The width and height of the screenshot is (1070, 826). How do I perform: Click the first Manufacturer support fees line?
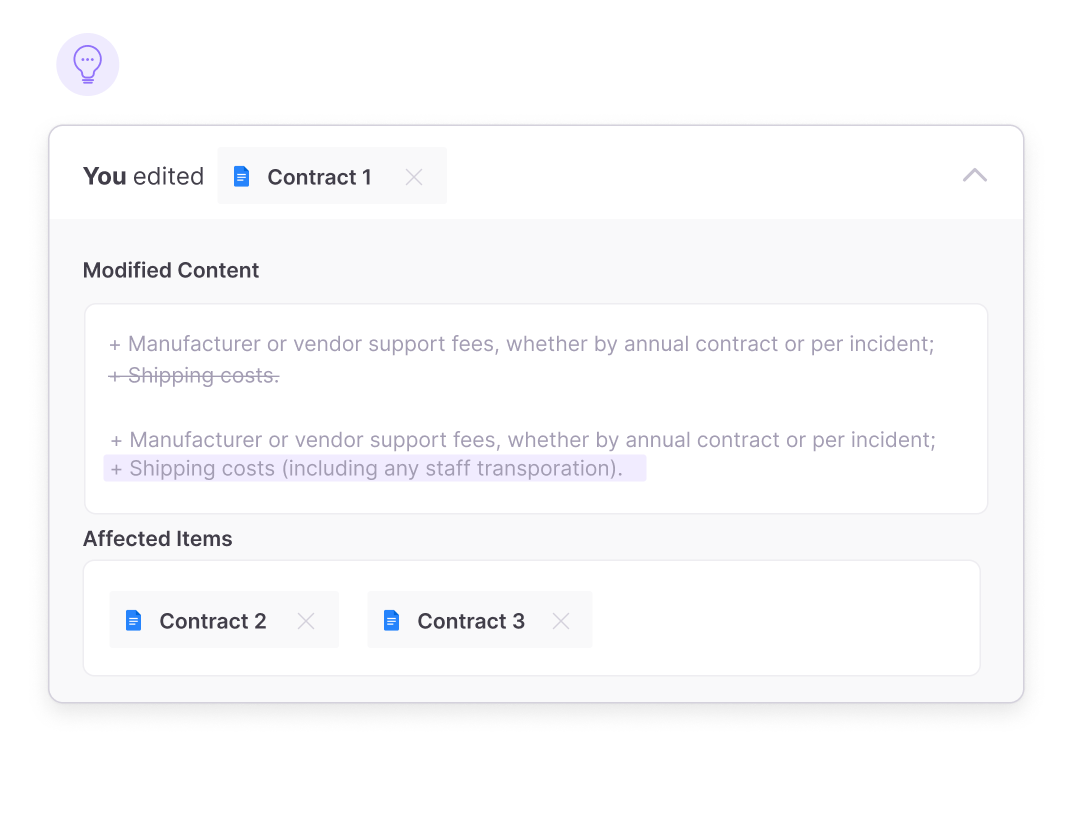(521, 344)
